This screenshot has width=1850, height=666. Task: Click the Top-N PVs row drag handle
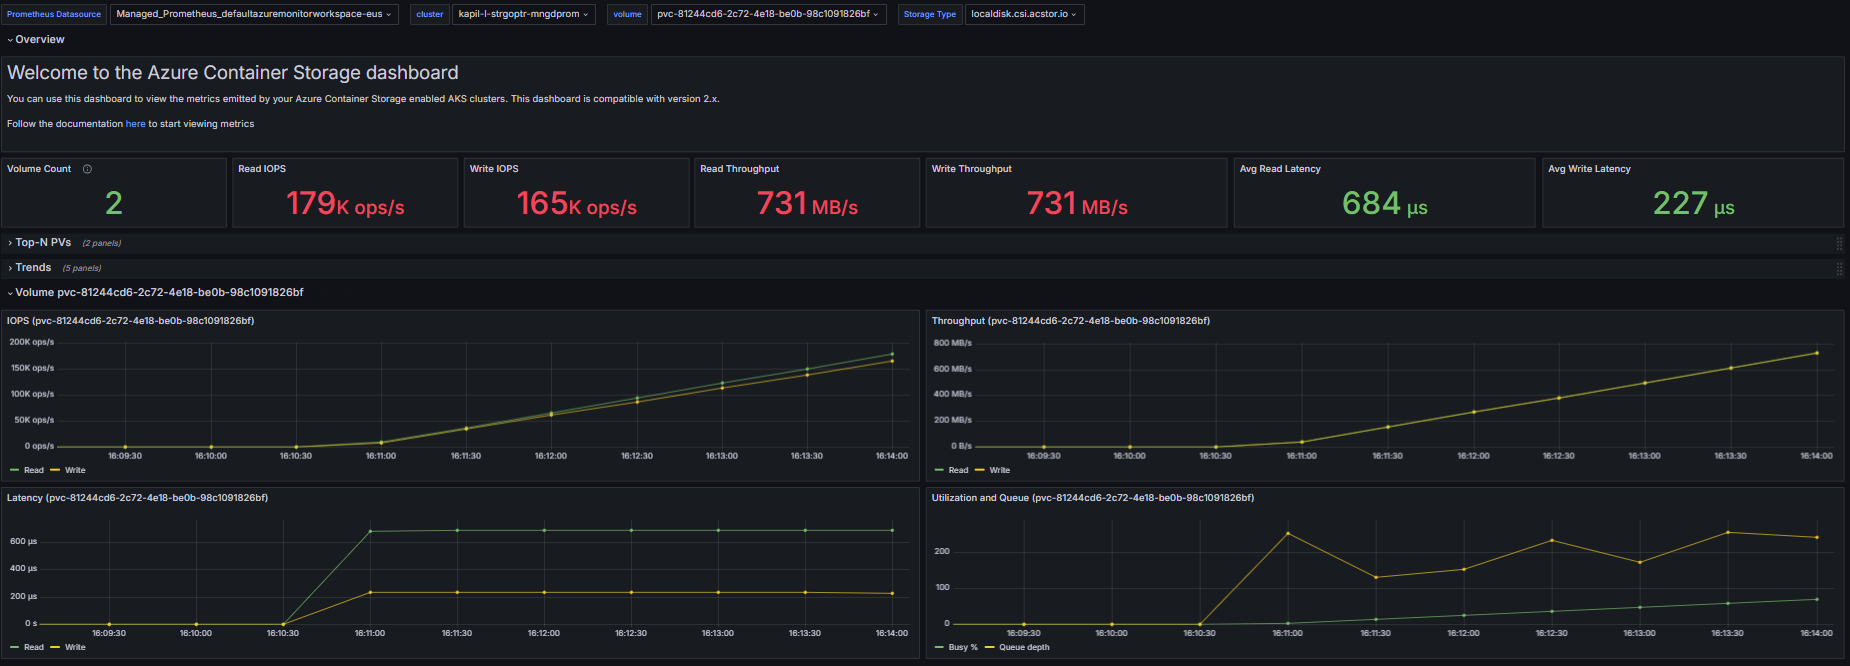pos(1839,243)
